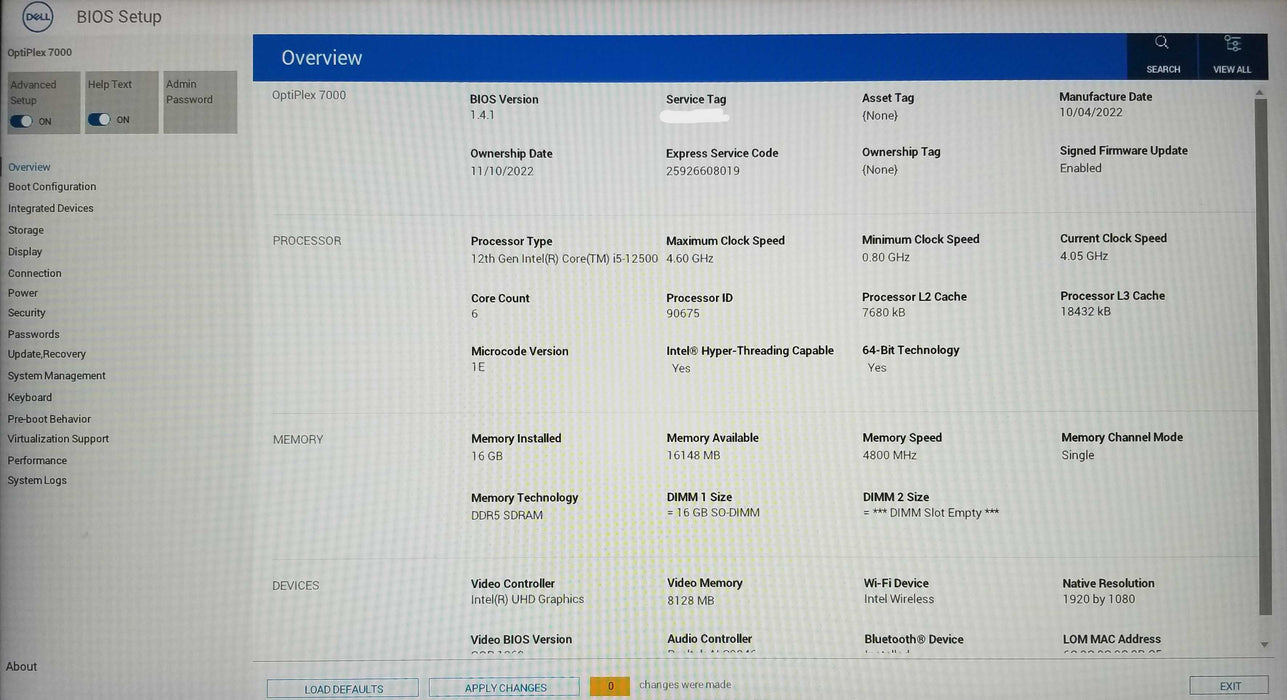Click Express Service Code 25926608019
Viewport: 1287px width, 700px height.
(x=703, y=171)
